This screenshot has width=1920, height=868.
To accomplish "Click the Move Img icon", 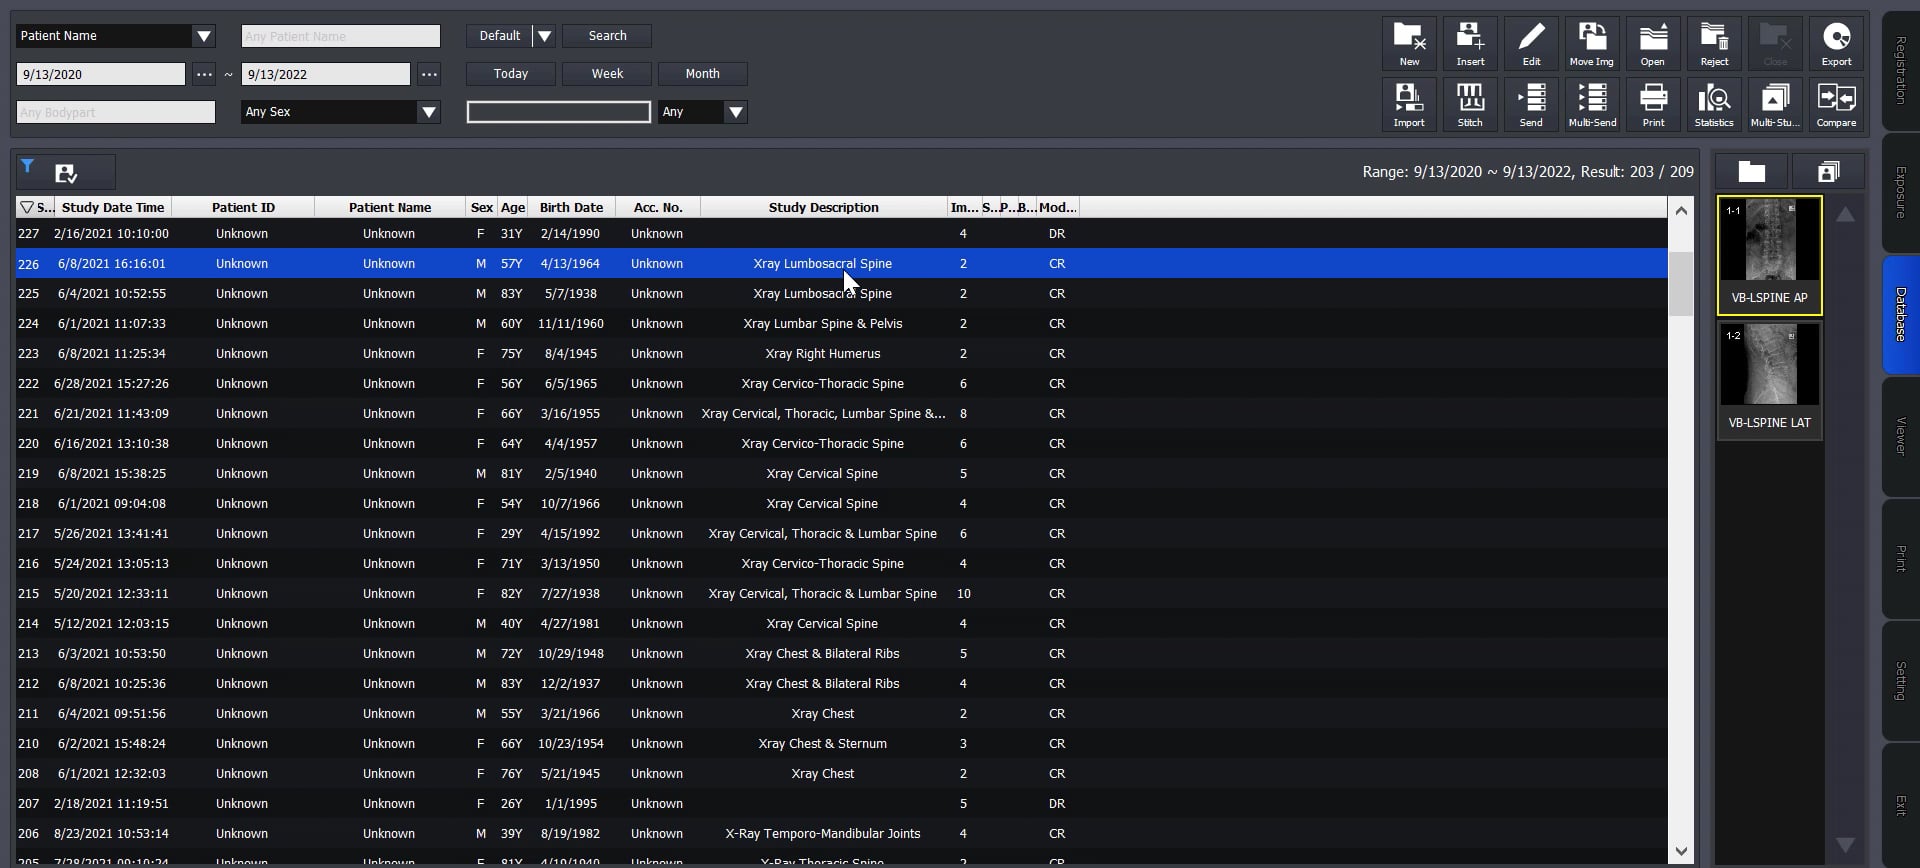I will (x=1591, y=44).
